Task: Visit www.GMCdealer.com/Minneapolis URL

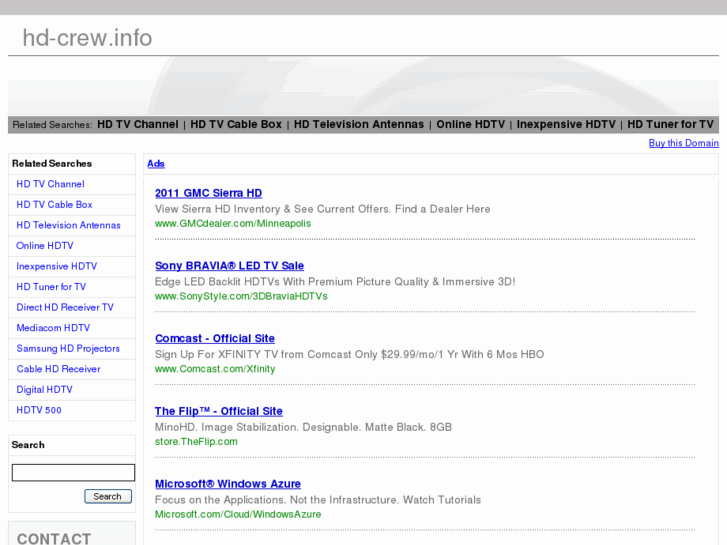Action: [233, 224]
